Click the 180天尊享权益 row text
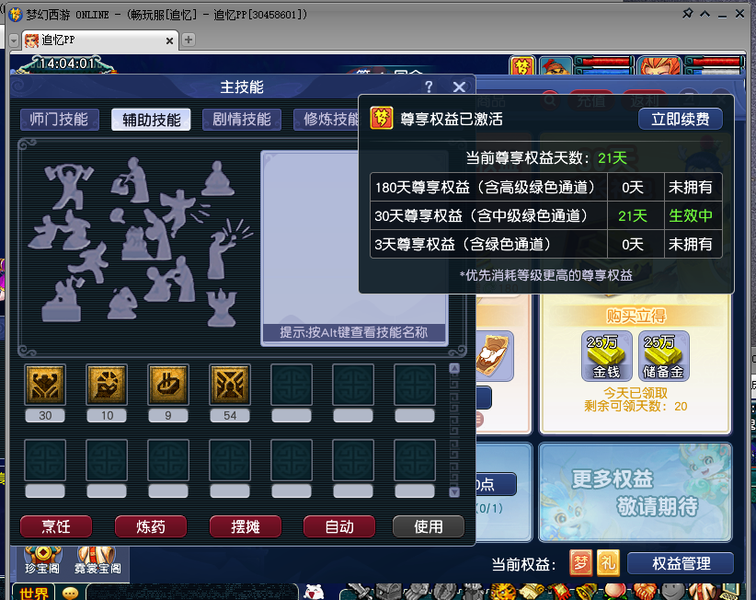The height and width of the screenshot is (600, 756). coord(485,187)
